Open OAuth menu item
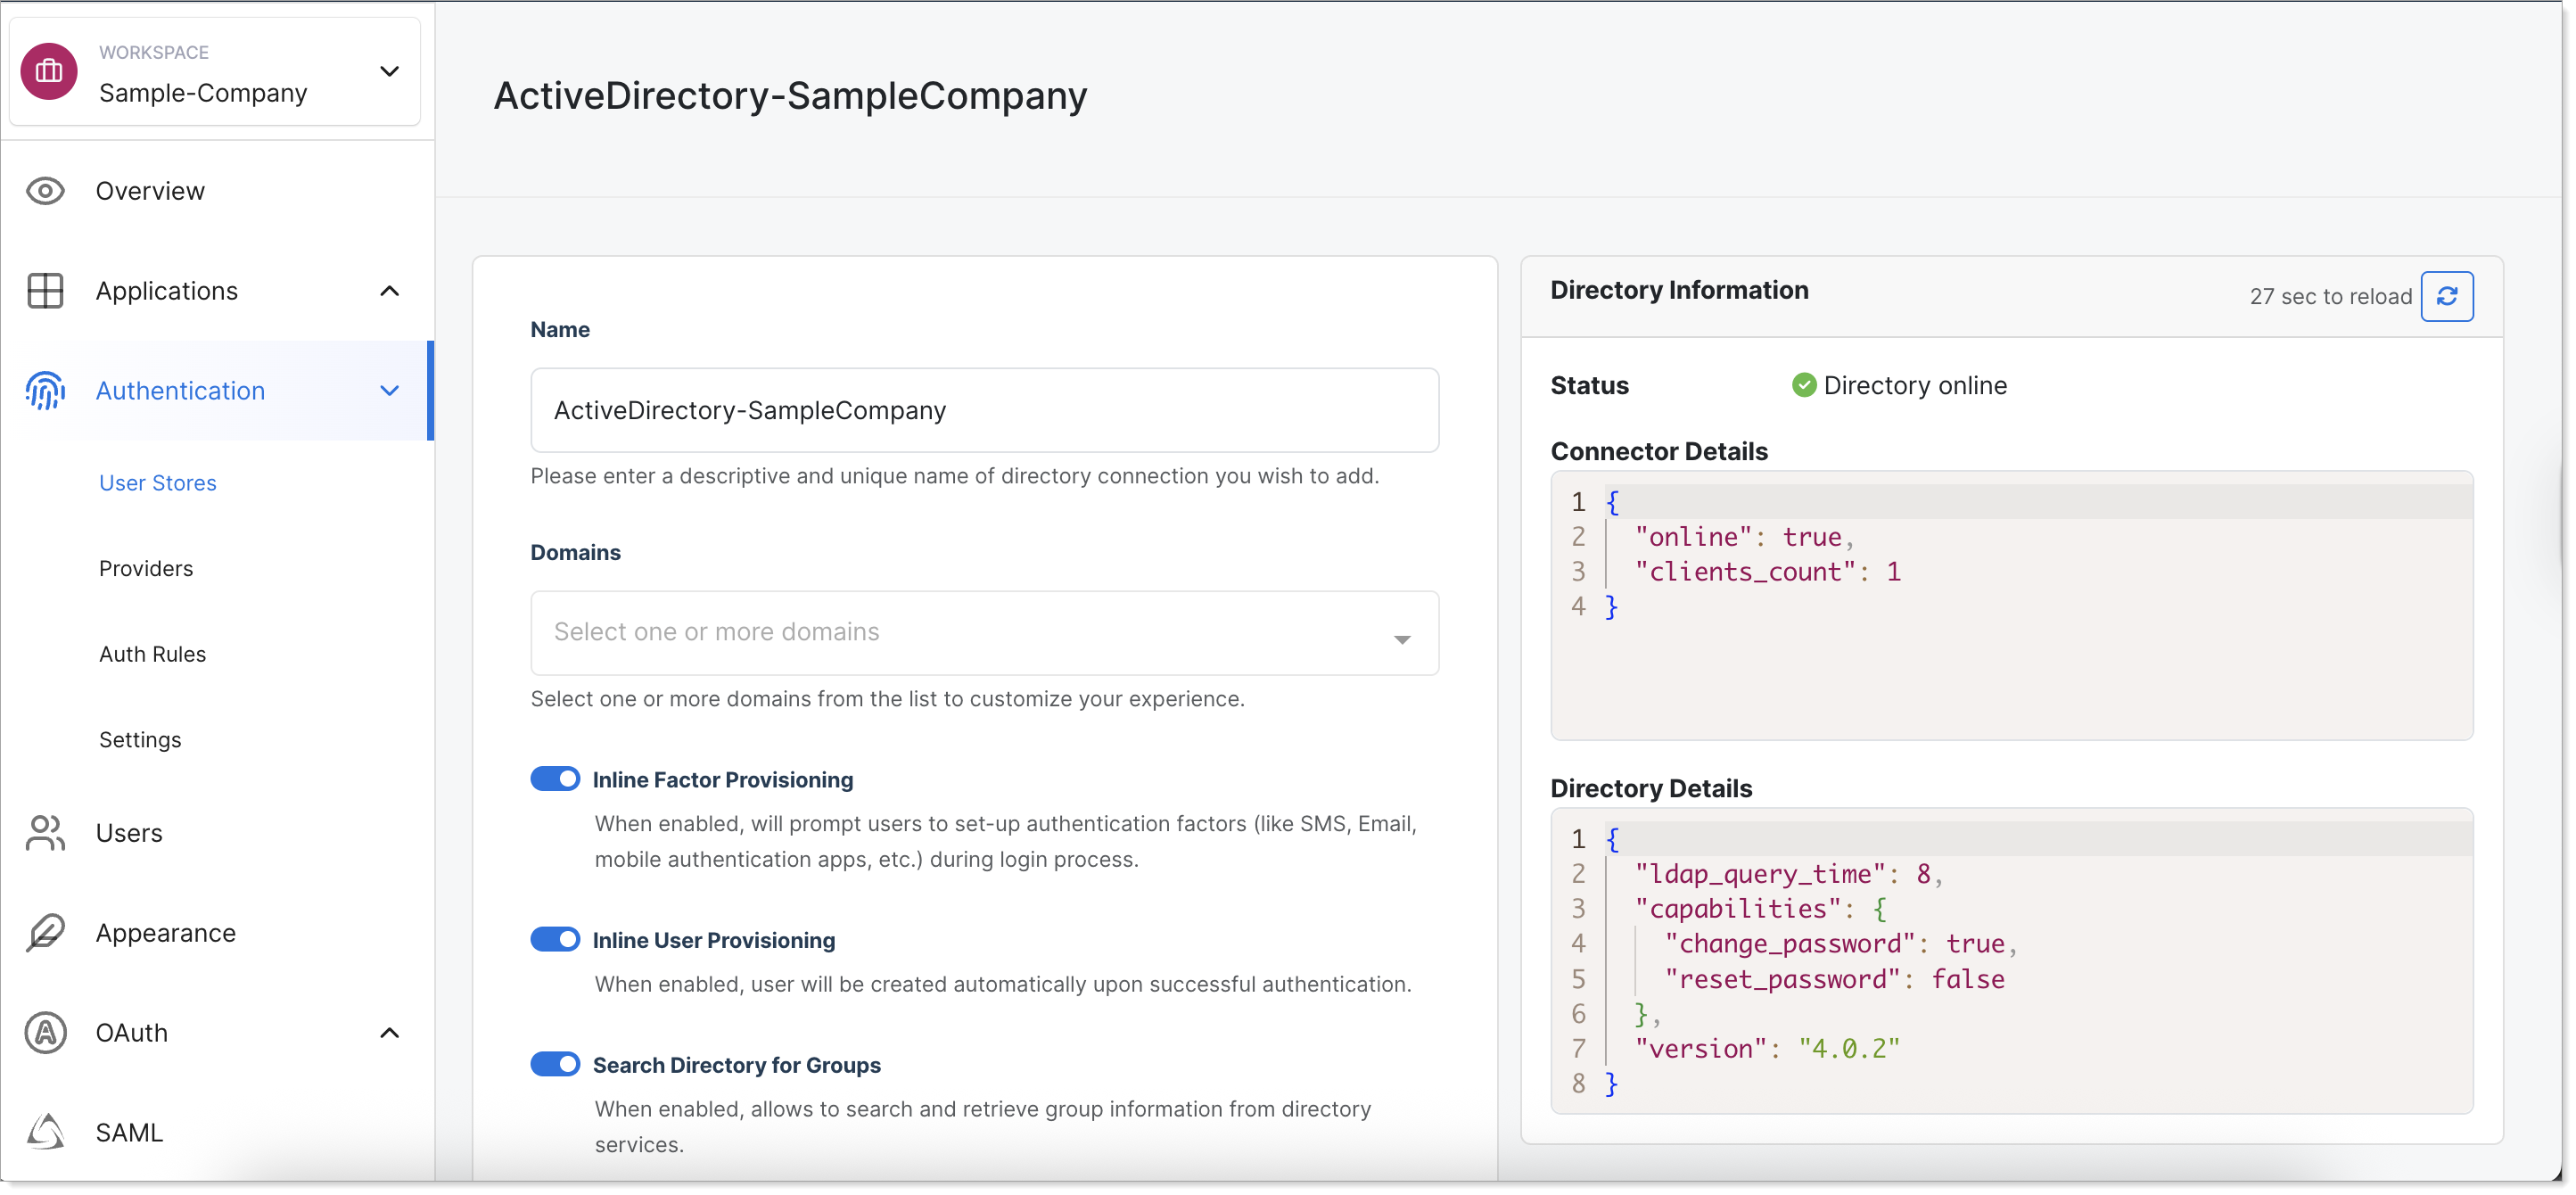 click(x=132, y=1033)
